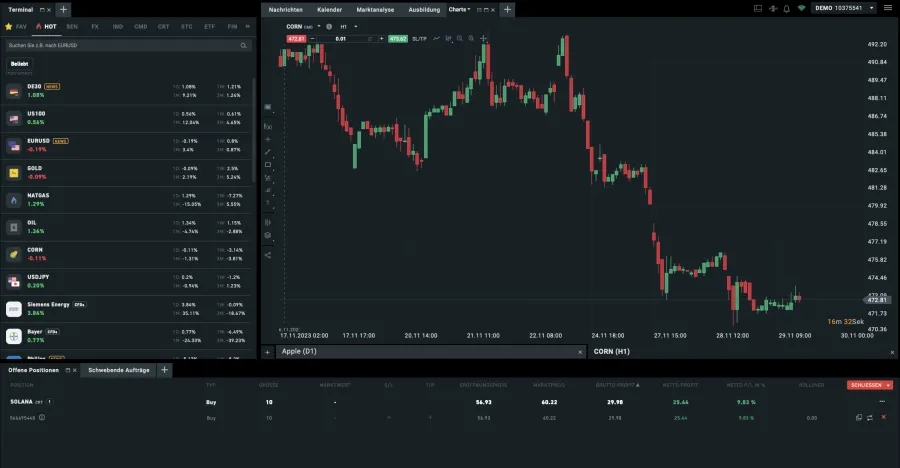Screen dimensions: 900x468
Task: Add a new panel tab after Charts
Action: [x=507, y=9]
